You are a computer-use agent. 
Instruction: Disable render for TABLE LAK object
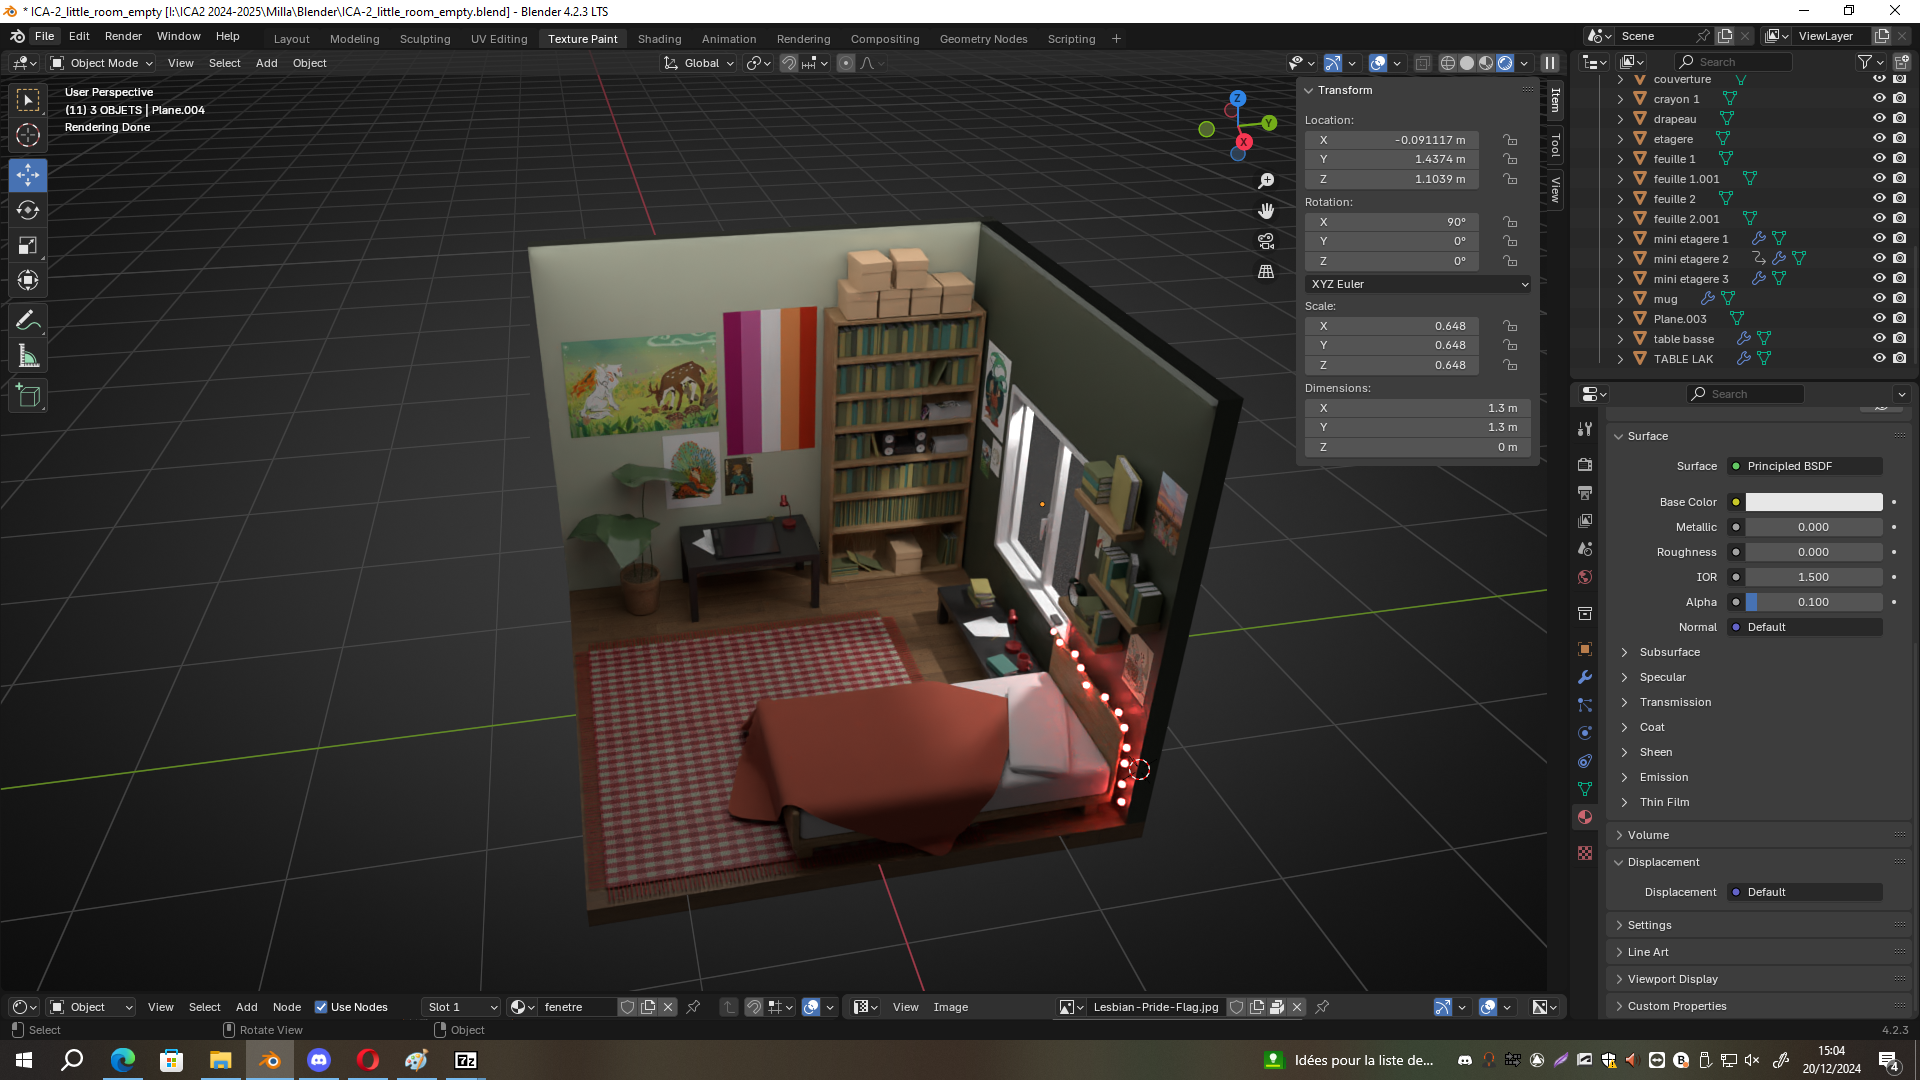click(1900, 358)
